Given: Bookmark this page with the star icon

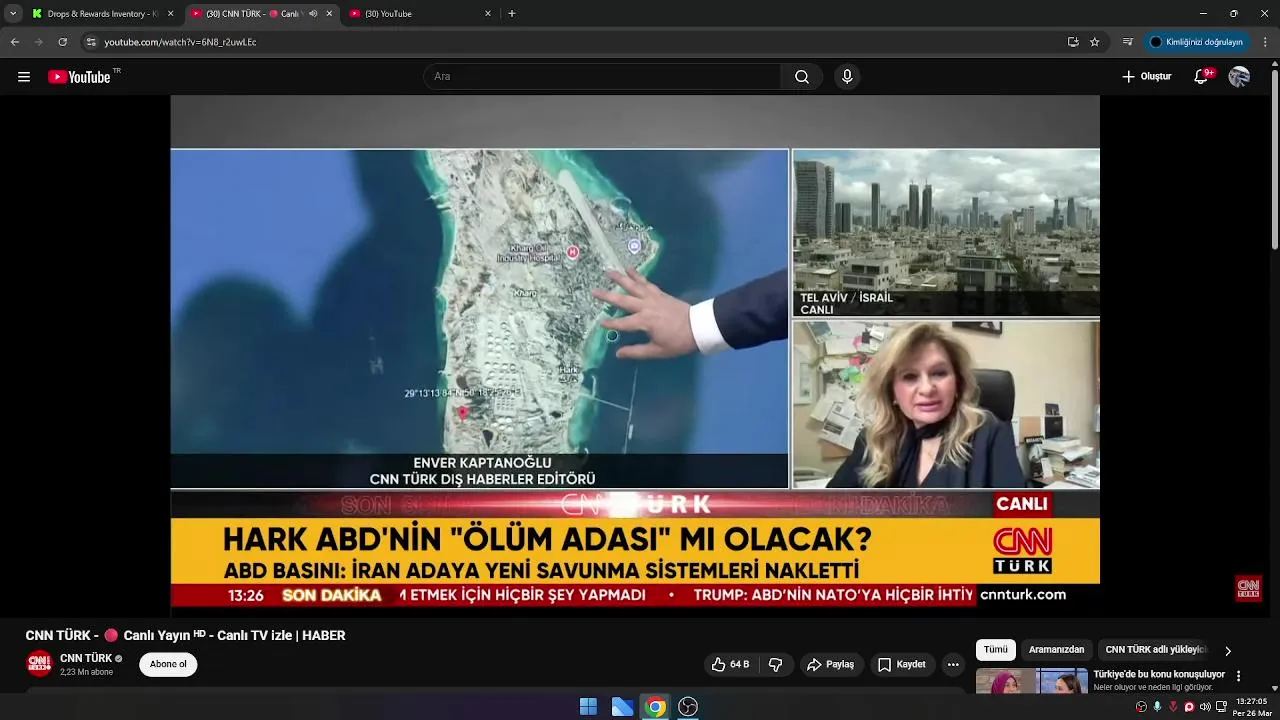Looking at the screenshot, I should (1095, 42).
